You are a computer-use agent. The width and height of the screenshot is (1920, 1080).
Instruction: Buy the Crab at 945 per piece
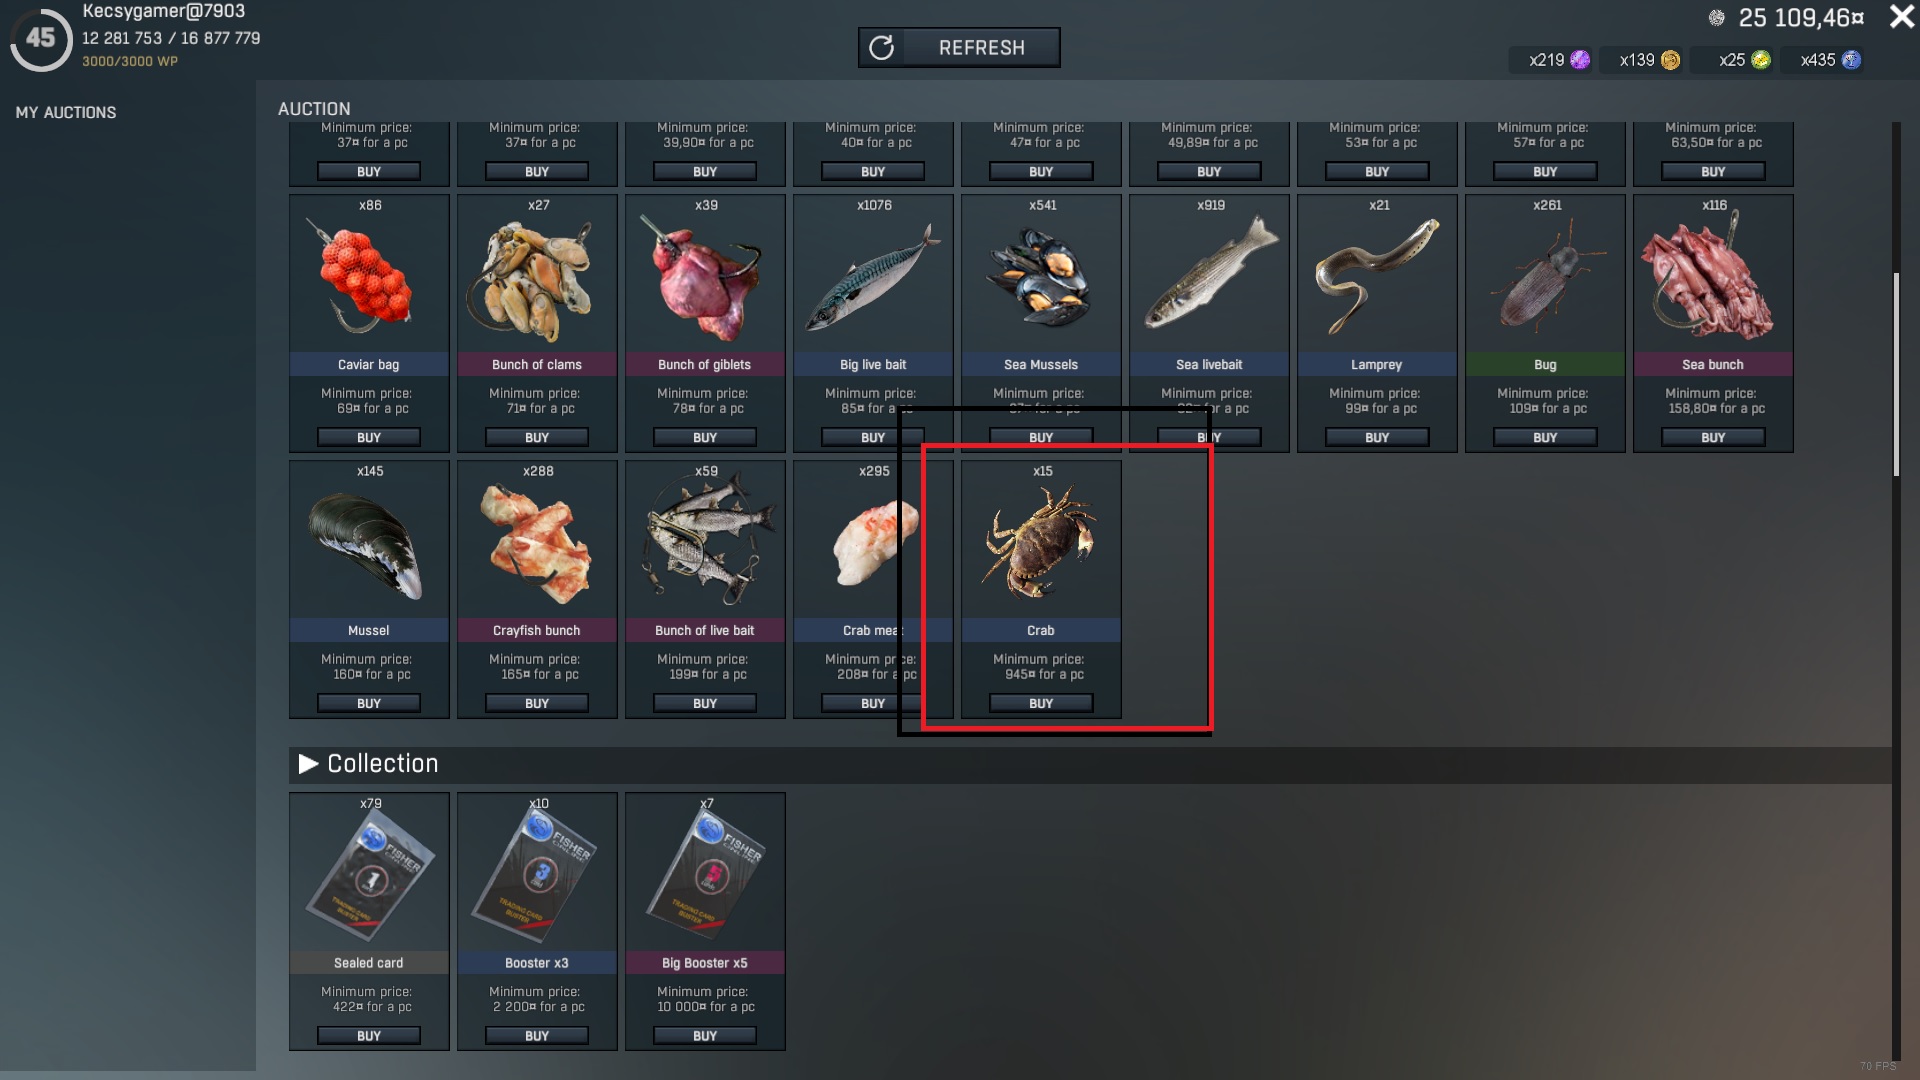click(x=1041, y=704)
